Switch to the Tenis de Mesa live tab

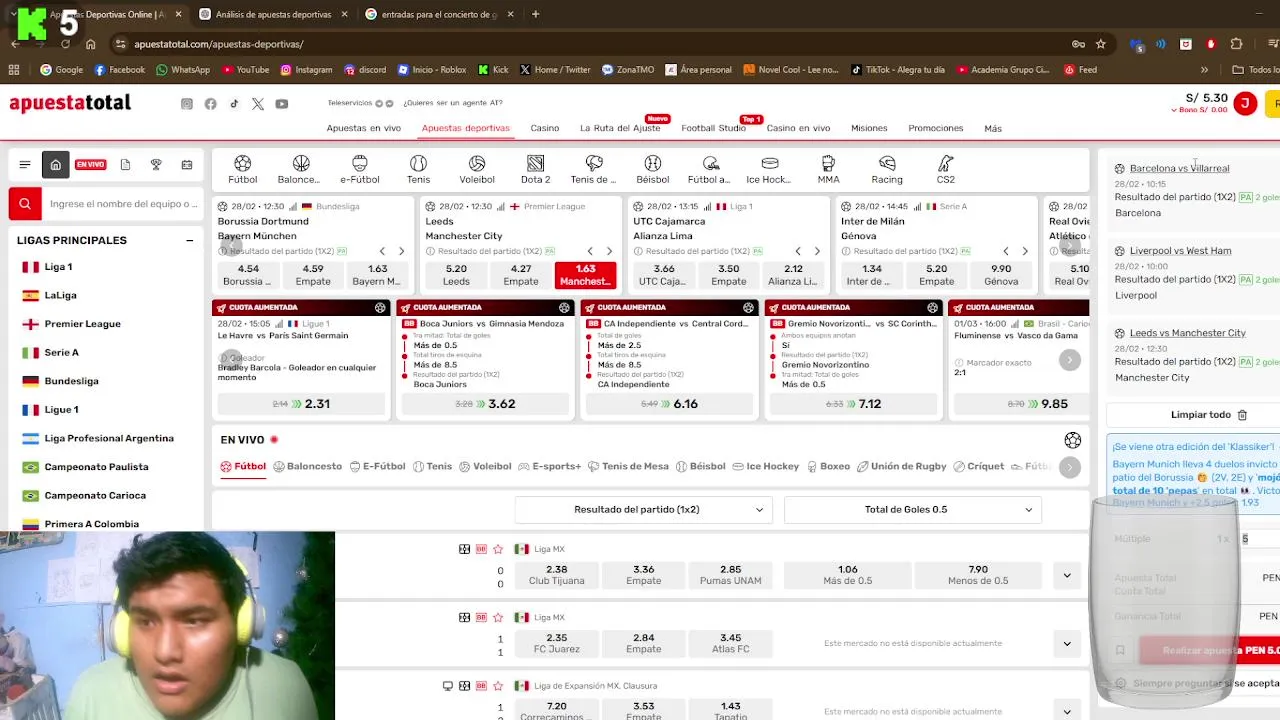(628, 466)
